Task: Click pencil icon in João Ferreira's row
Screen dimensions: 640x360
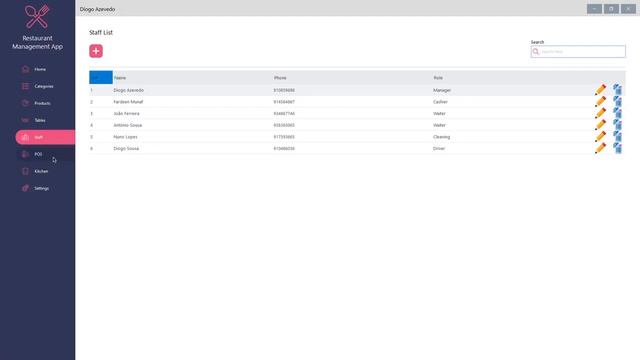Action: (600, 113)
